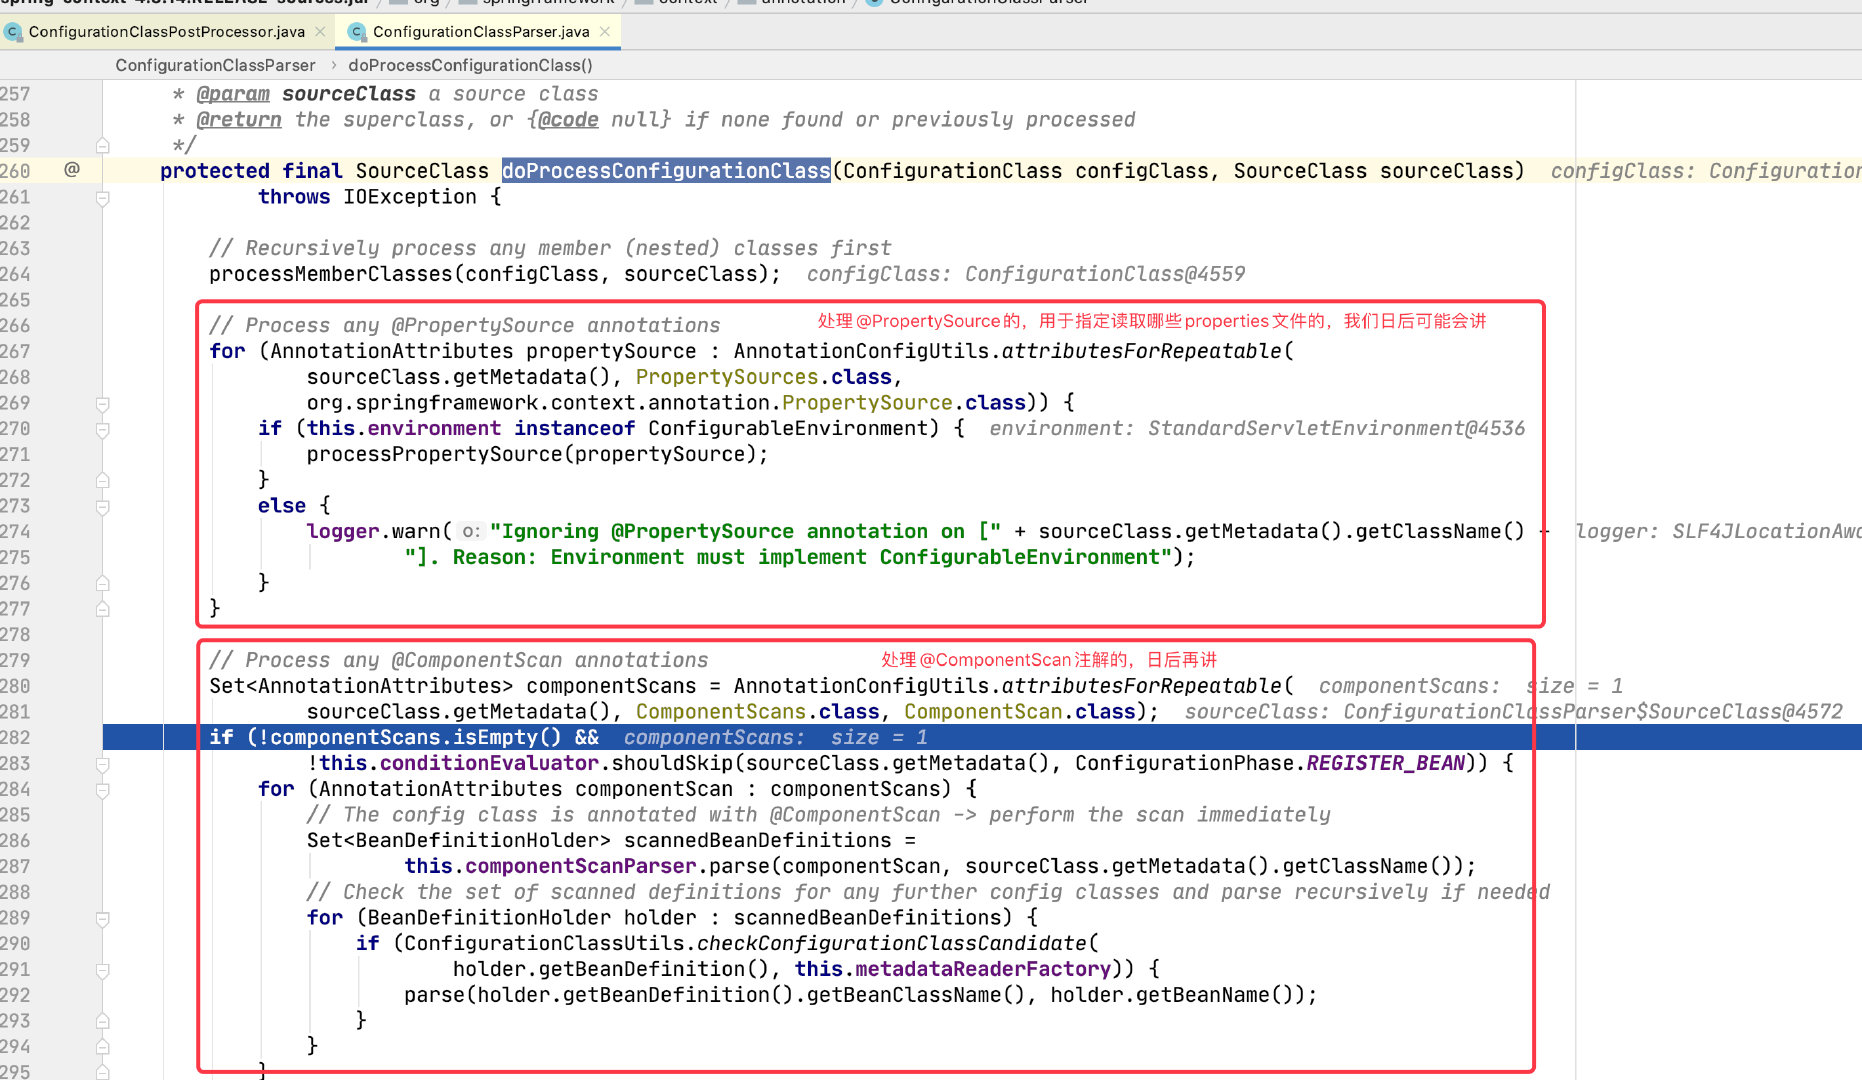The image size is (1862, 1080).
Task: Click the highlighted doProcessConfigurationClass method name
Action: point(666,171)
